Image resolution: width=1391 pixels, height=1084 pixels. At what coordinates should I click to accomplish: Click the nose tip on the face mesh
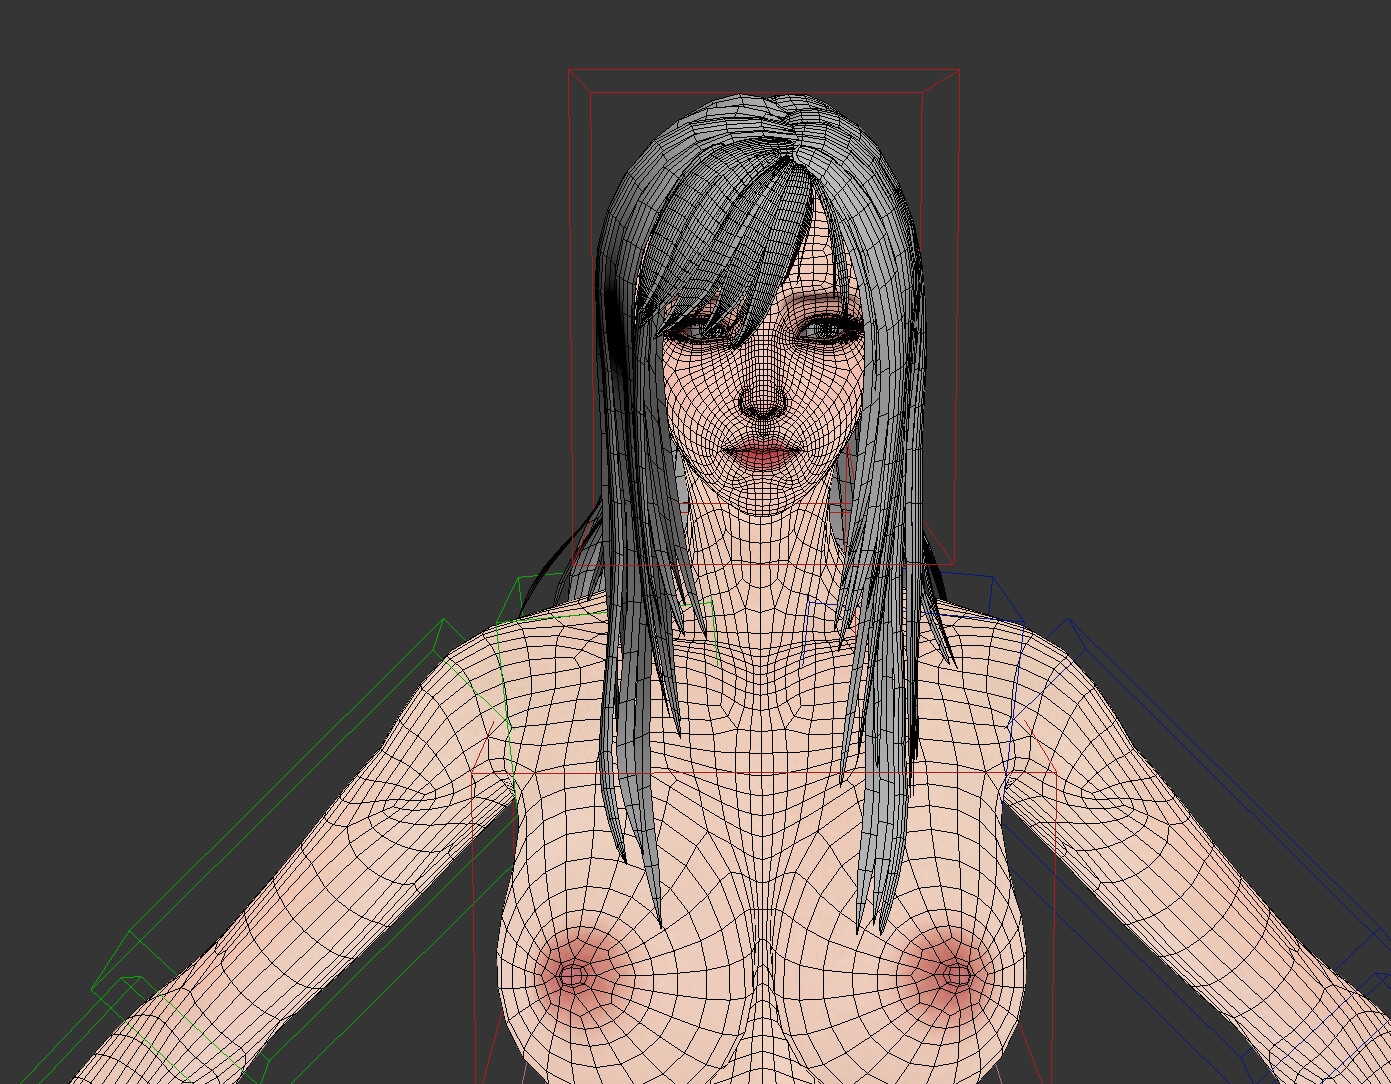point(764,400)
